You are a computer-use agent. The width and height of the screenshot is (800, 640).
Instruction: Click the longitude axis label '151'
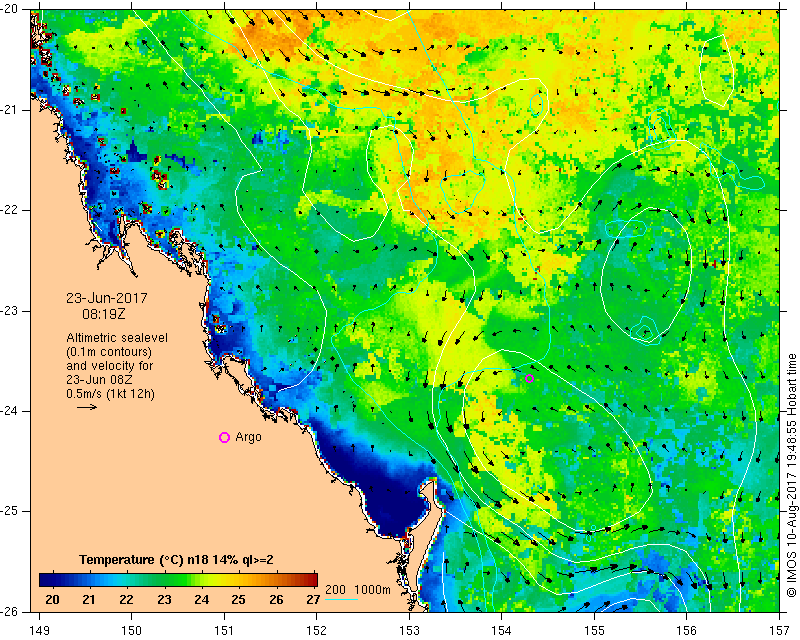[224, 631]
